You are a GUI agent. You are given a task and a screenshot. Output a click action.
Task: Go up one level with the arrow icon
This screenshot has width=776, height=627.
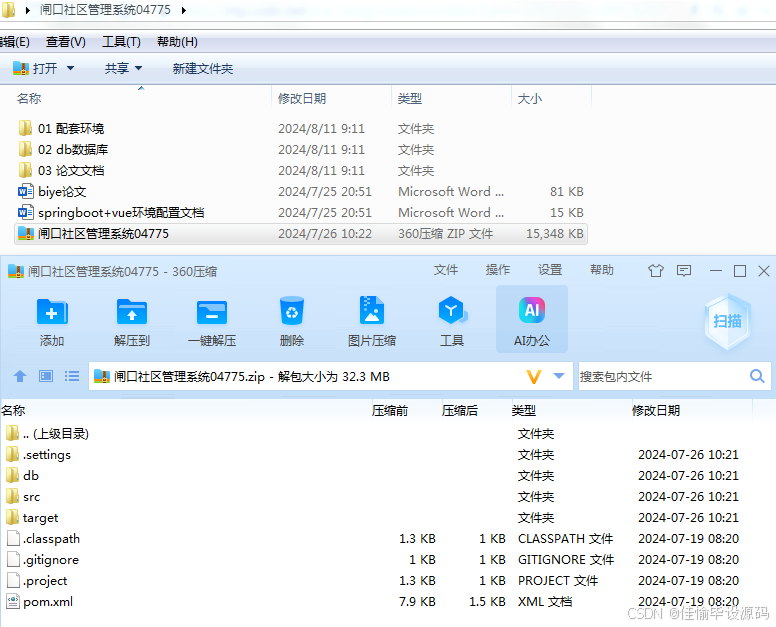pos(20,377)
